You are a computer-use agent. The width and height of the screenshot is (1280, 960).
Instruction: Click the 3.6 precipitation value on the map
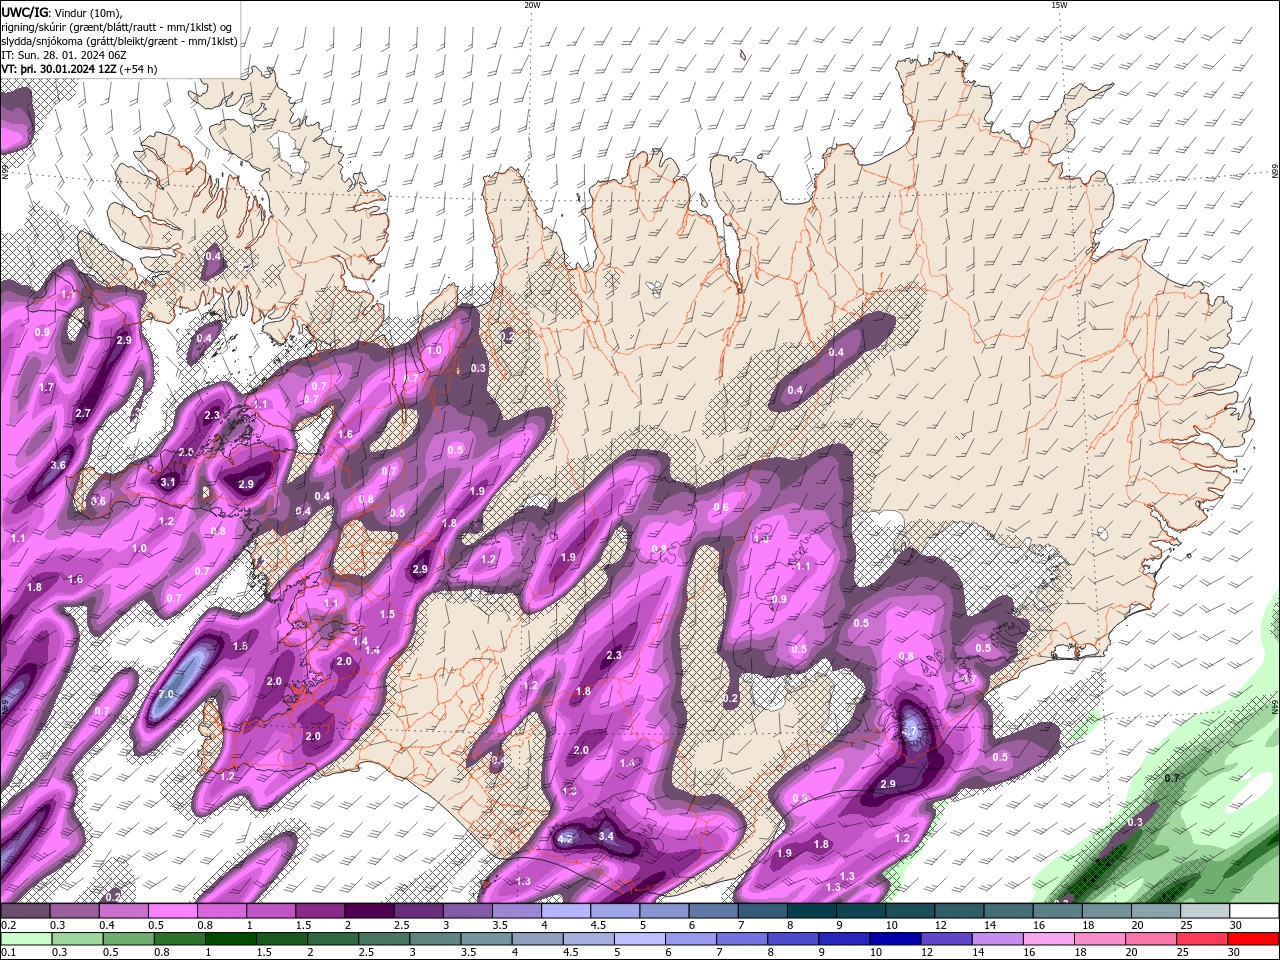click(x=58, y=465)
